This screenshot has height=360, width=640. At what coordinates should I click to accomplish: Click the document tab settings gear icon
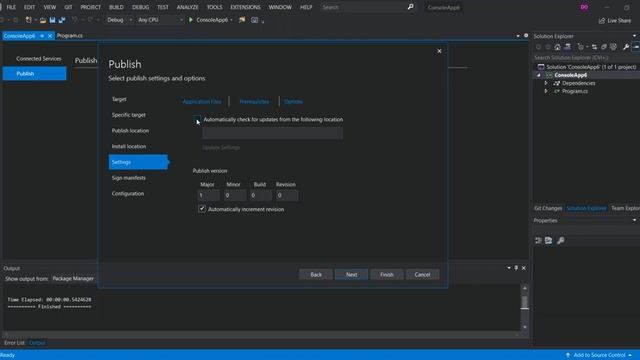pos(526,36)
